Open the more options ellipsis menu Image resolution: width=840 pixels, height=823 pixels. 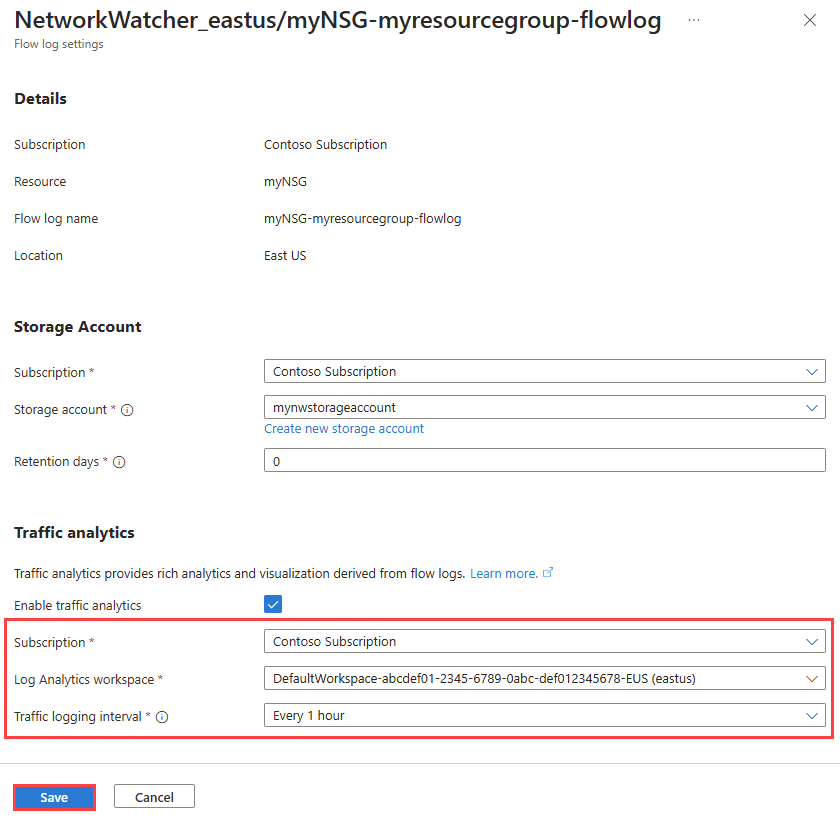pyautogui.click(x=694, y=20)
